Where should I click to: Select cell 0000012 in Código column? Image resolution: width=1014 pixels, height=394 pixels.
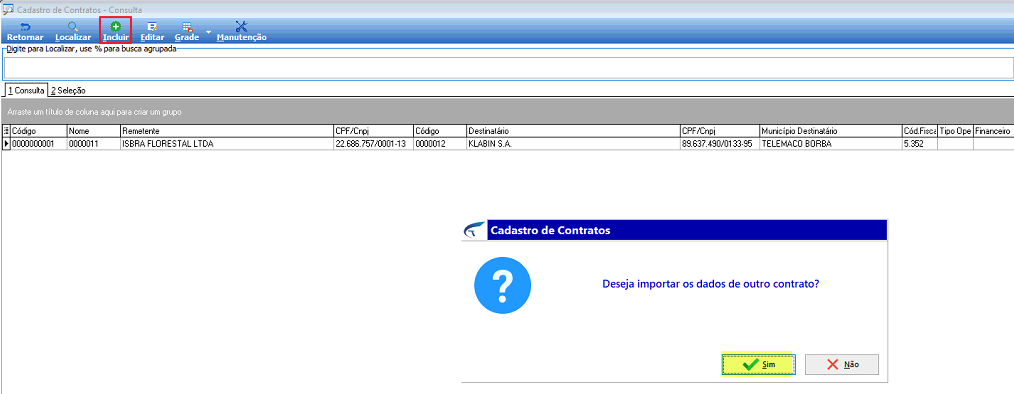click(x=439, y=143)
